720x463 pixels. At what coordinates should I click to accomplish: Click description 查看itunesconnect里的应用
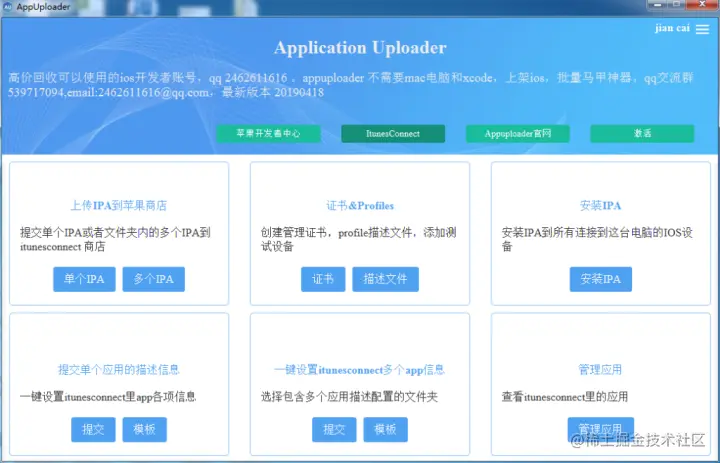[565, 397]
